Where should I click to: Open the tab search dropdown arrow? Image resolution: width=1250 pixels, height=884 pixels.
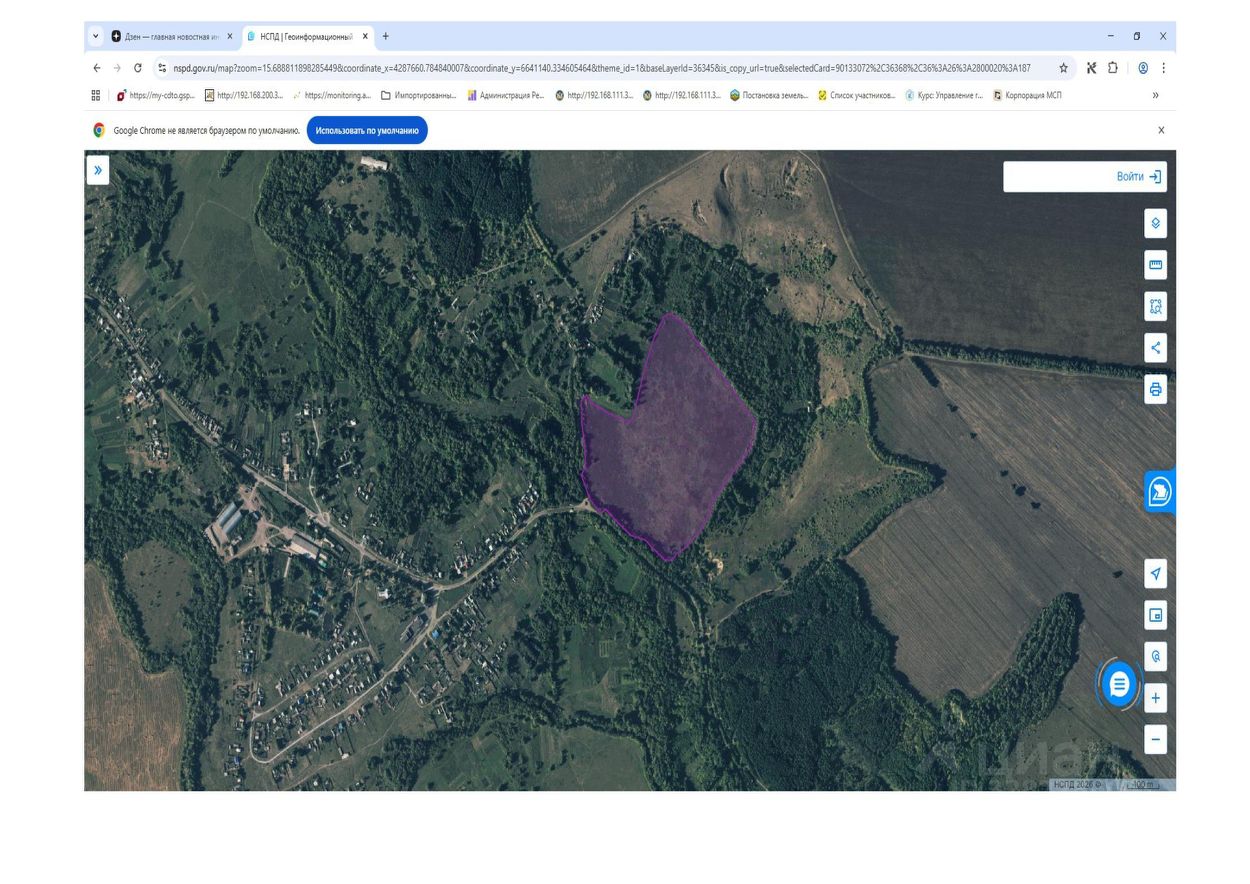(x=96, y=37)
